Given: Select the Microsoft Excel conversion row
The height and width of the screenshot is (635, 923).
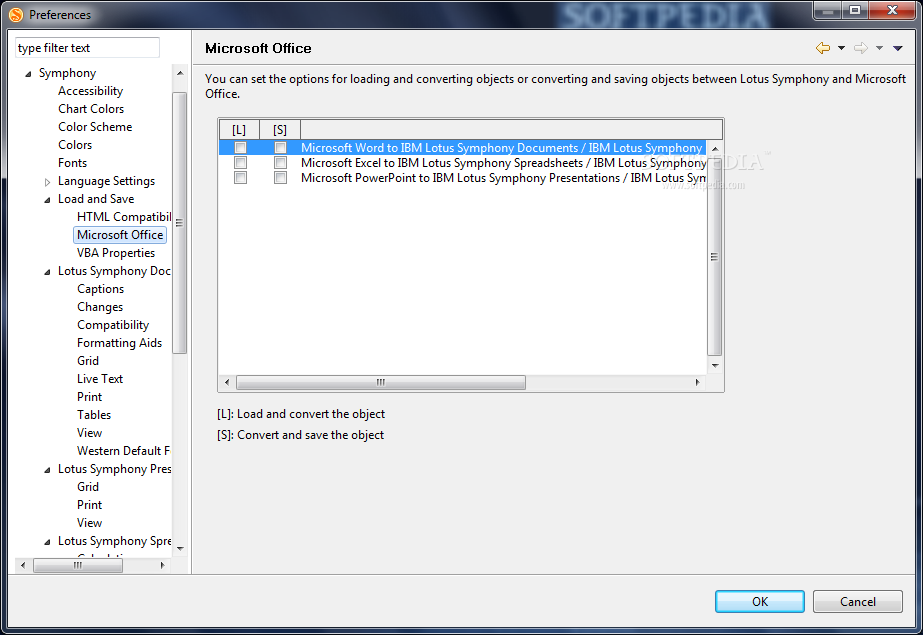Looking at the screenshot, I should (462, 162).
